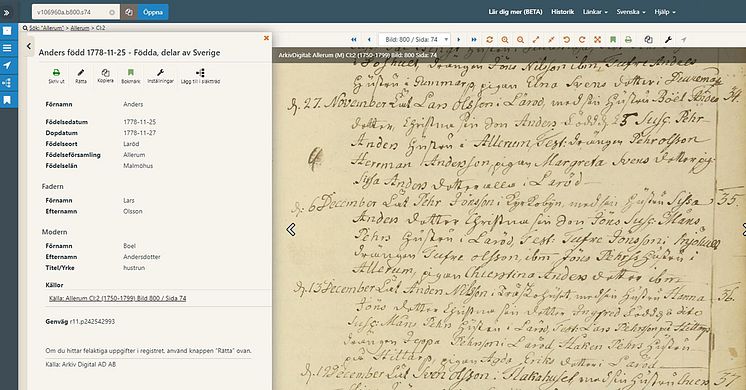Screen dimensions: 746x390
Task: Bookmark this image with green bookmark icon
Action: [x=613, y=40]
